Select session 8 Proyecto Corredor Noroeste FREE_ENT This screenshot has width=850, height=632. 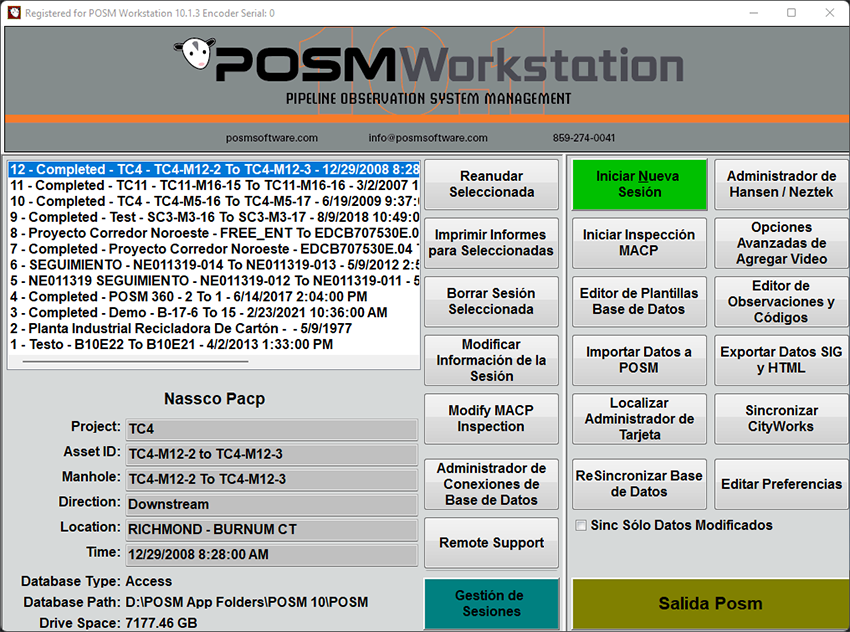214,233
